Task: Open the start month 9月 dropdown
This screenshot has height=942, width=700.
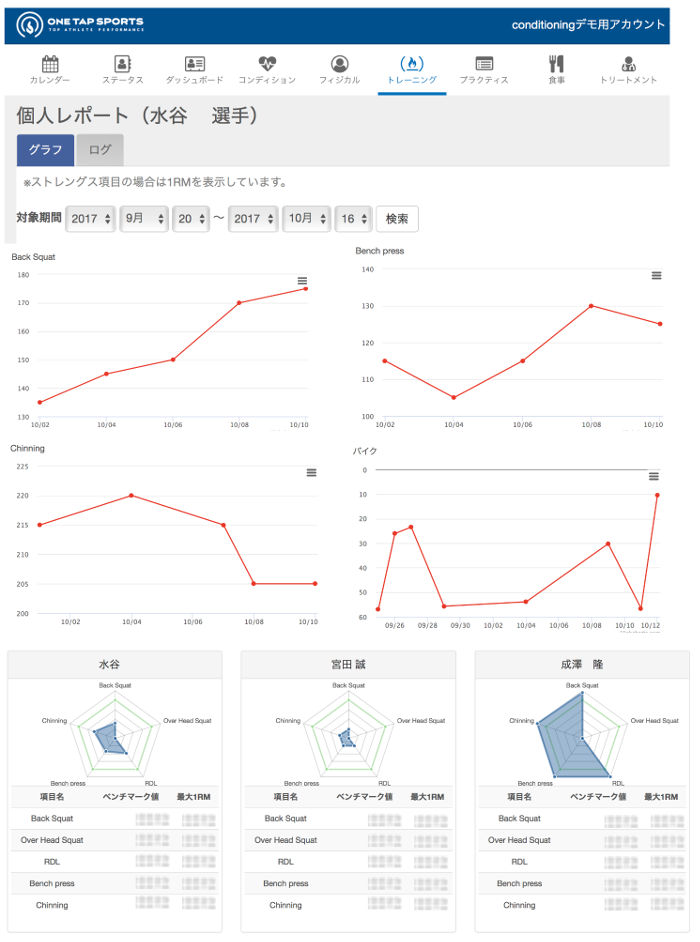Action: pos(143,218)
